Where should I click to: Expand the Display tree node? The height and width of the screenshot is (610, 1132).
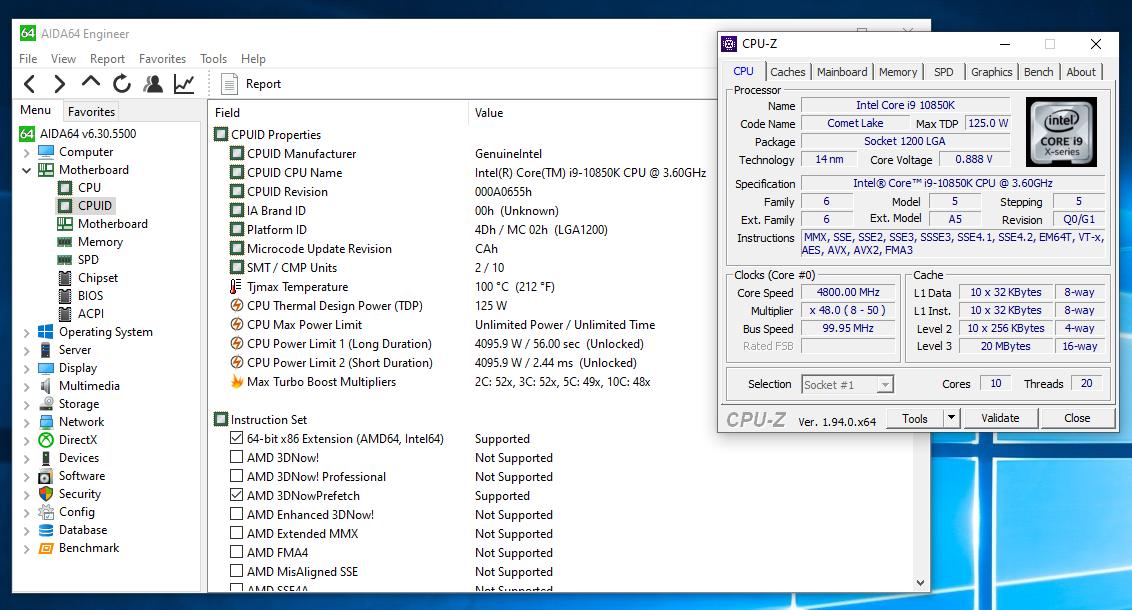click(27, 369)
